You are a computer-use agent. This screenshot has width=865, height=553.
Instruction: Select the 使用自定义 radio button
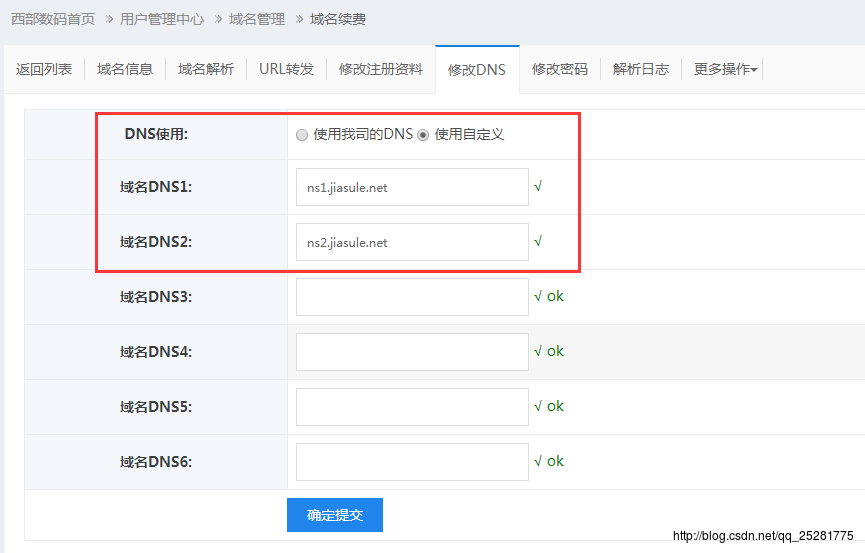pyautogui.click(x=423, y=135)
